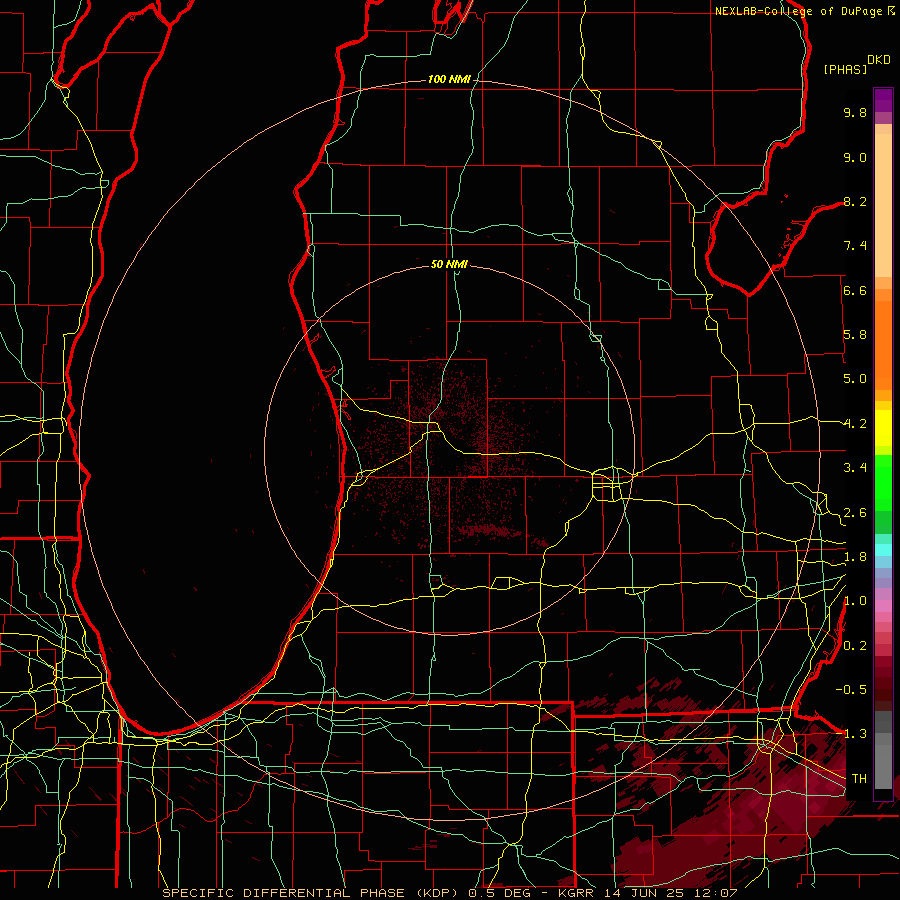900x900 pixels.
Task: Click the 0.2 value on color scale
Action: (x=855, y=646)
